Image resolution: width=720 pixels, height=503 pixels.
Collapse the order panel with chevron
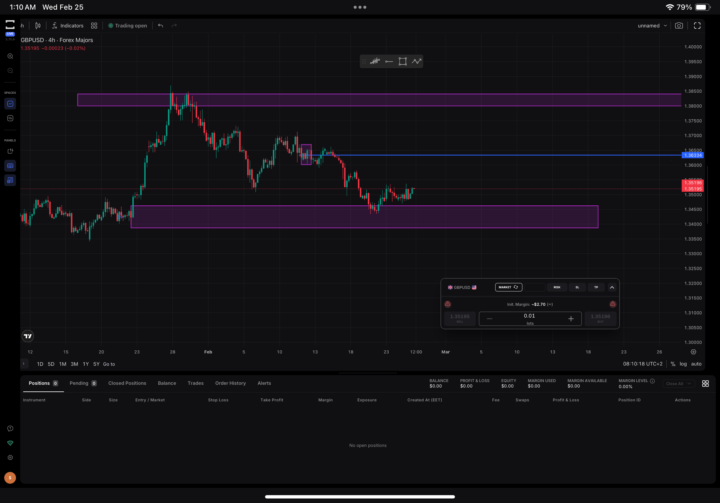tap(612, 287)
